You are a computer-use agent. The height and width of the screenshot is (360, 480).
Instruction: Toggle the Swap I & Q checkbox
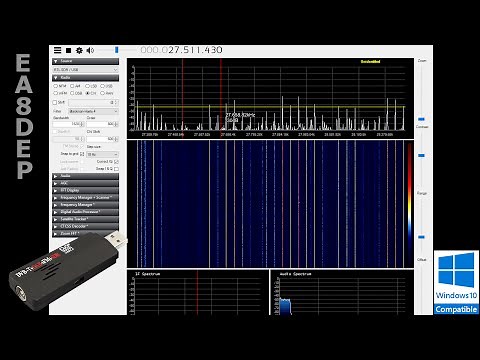click(116, 169)
